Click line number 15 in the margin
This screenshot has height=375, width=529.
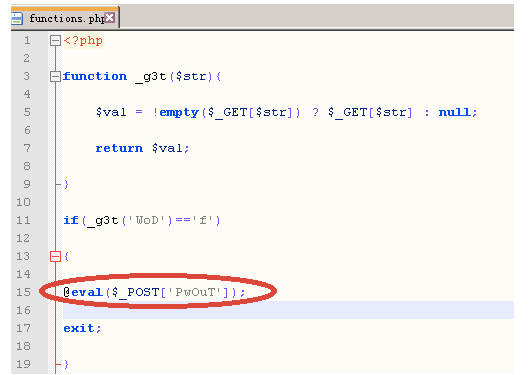point(23,292)
